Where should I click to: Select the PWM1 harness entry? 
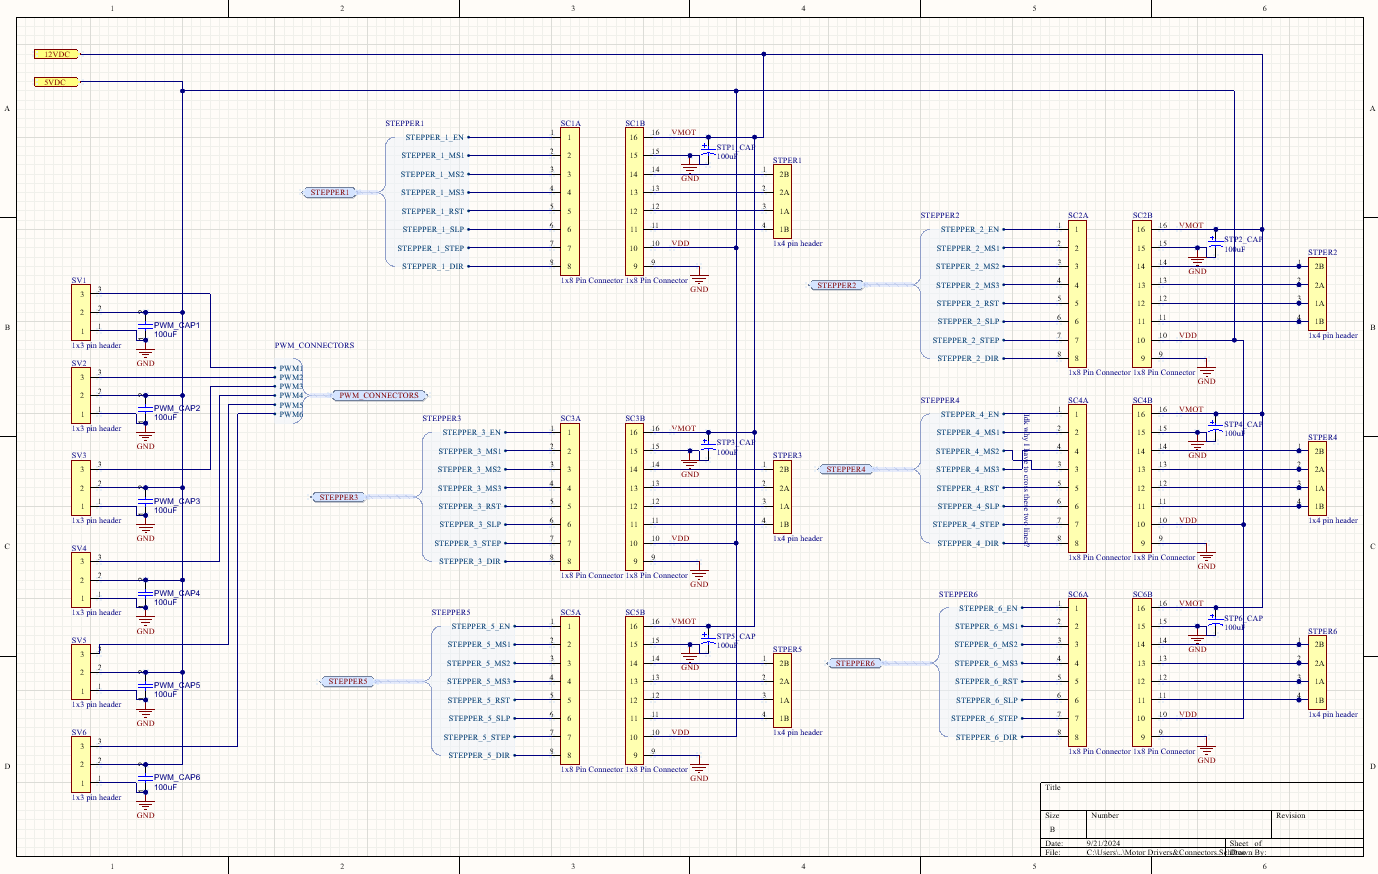click(x=291, y=368)
